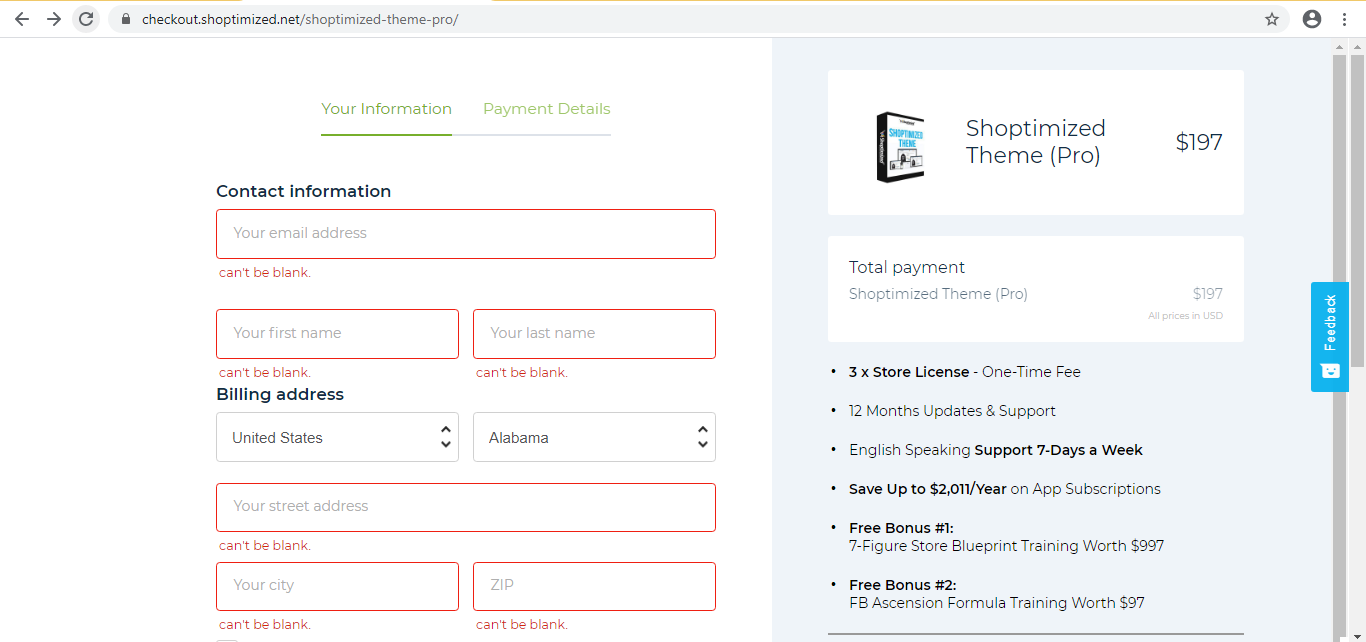Click 'can't be blank' under street address

tap(265, 545)
